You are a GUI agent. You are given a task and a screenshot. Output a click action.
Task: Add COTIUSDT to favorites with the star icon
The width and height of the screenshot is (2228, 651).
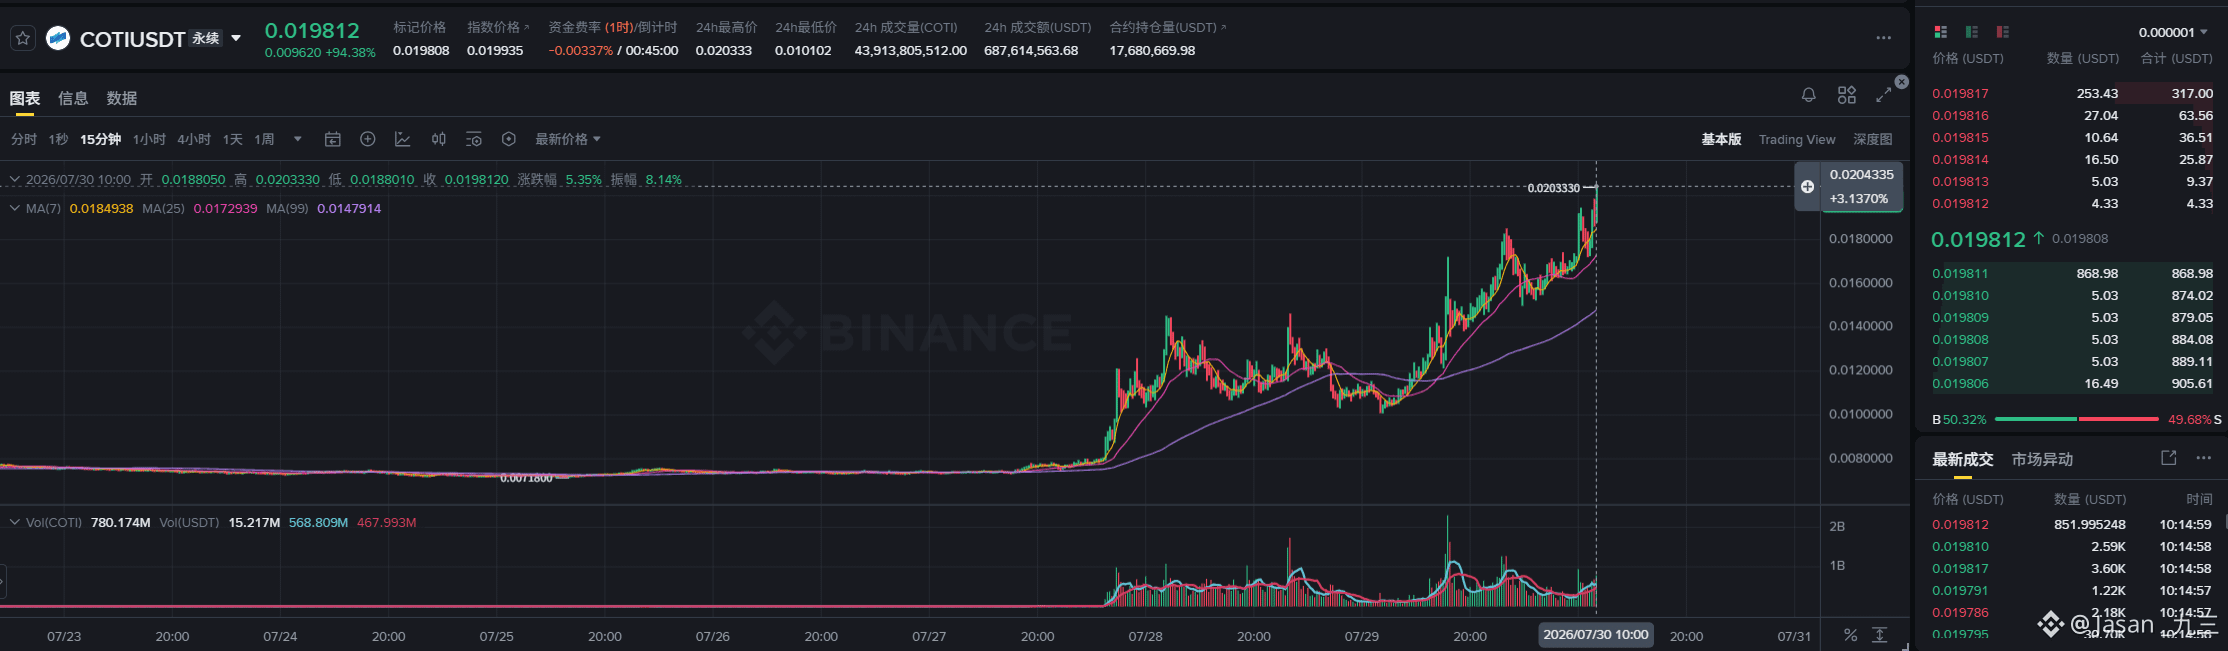tap(23, 38)
